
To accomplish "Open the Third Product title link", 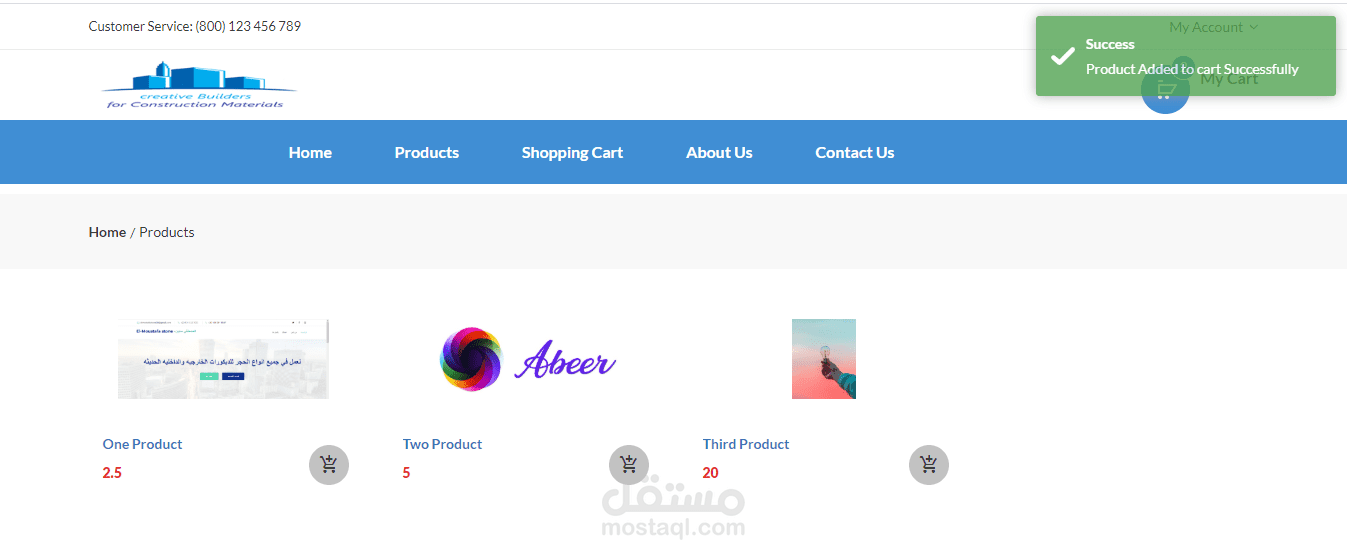I will tap(746, 444).
